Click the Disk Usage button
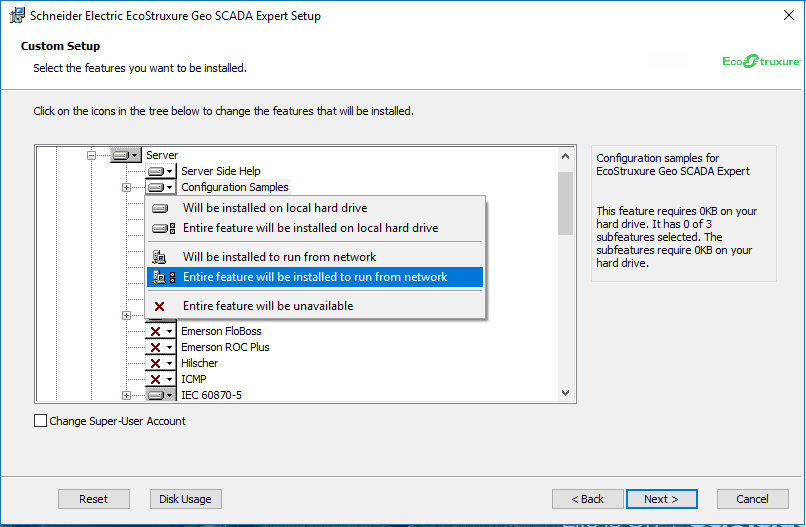 coord(186,499)
